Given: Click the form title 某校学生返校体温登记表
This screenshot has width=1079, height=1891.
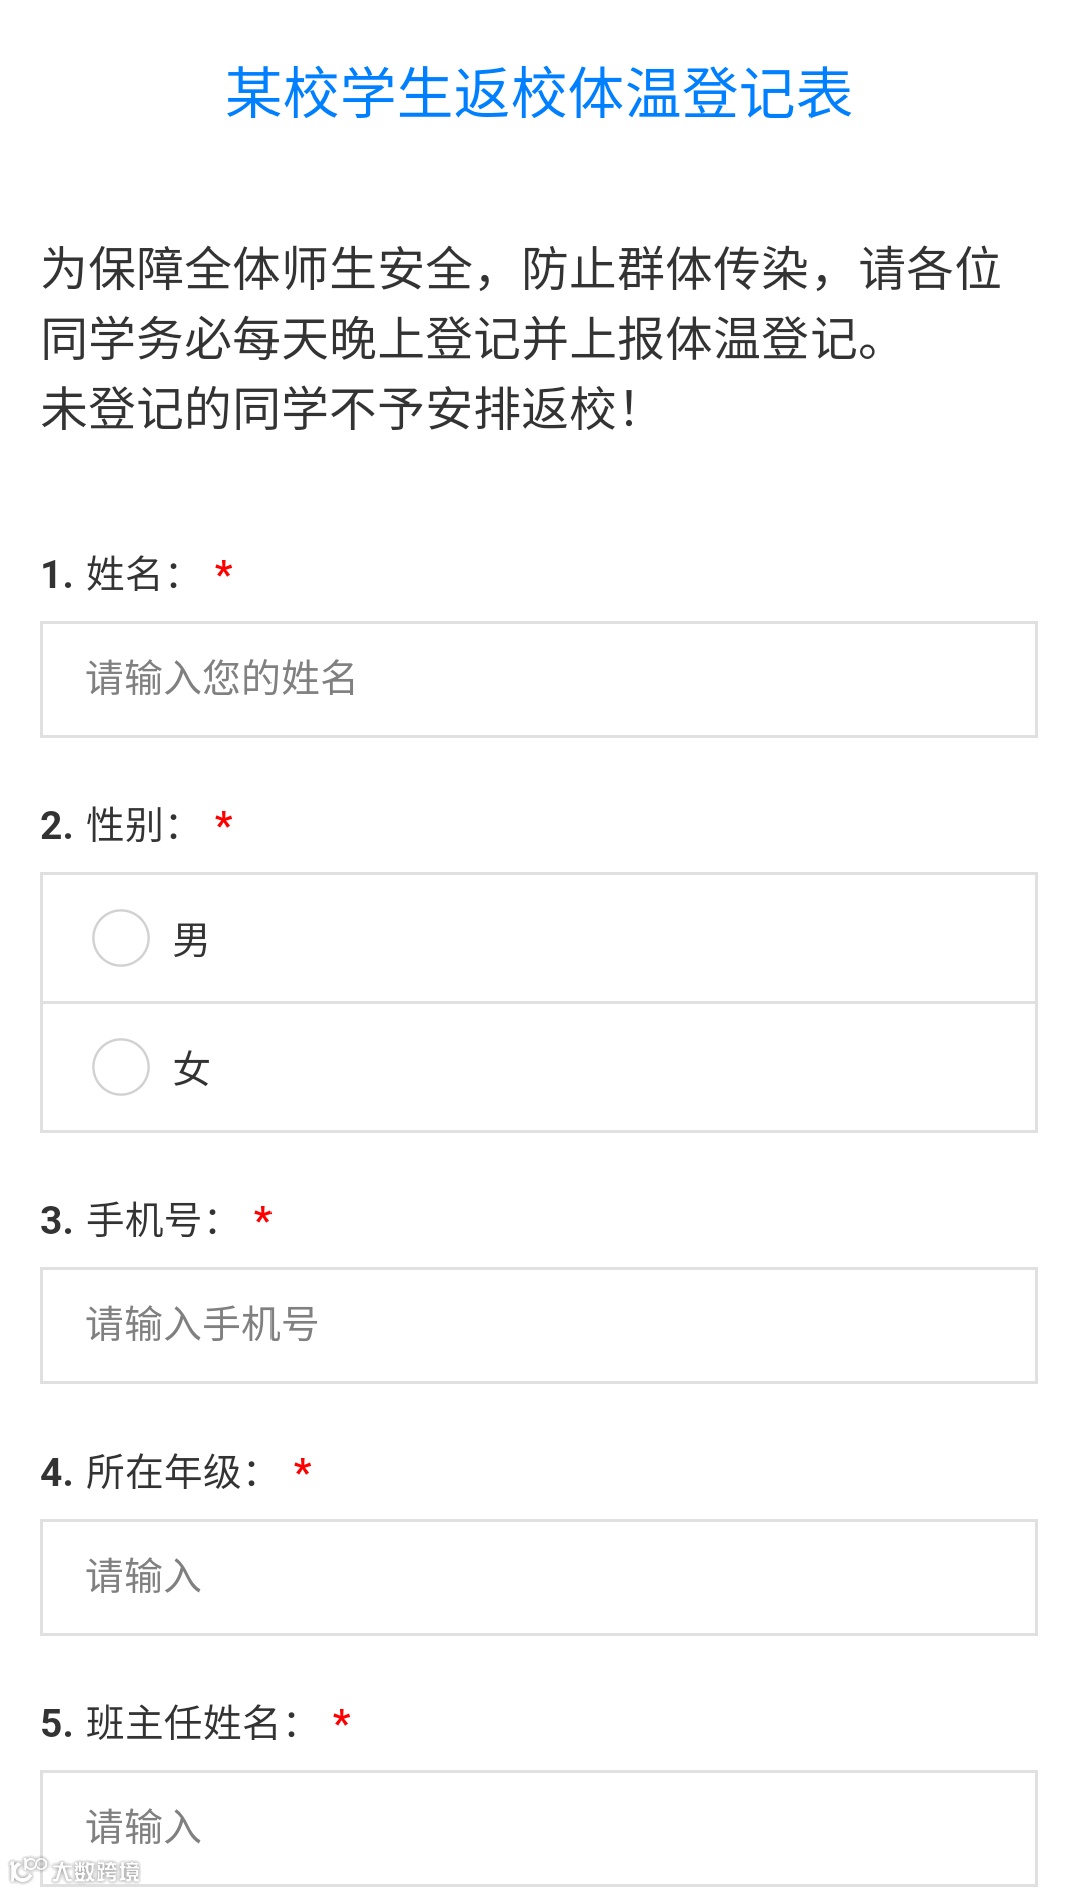Looking at the screenshot, I should (538, 94).
